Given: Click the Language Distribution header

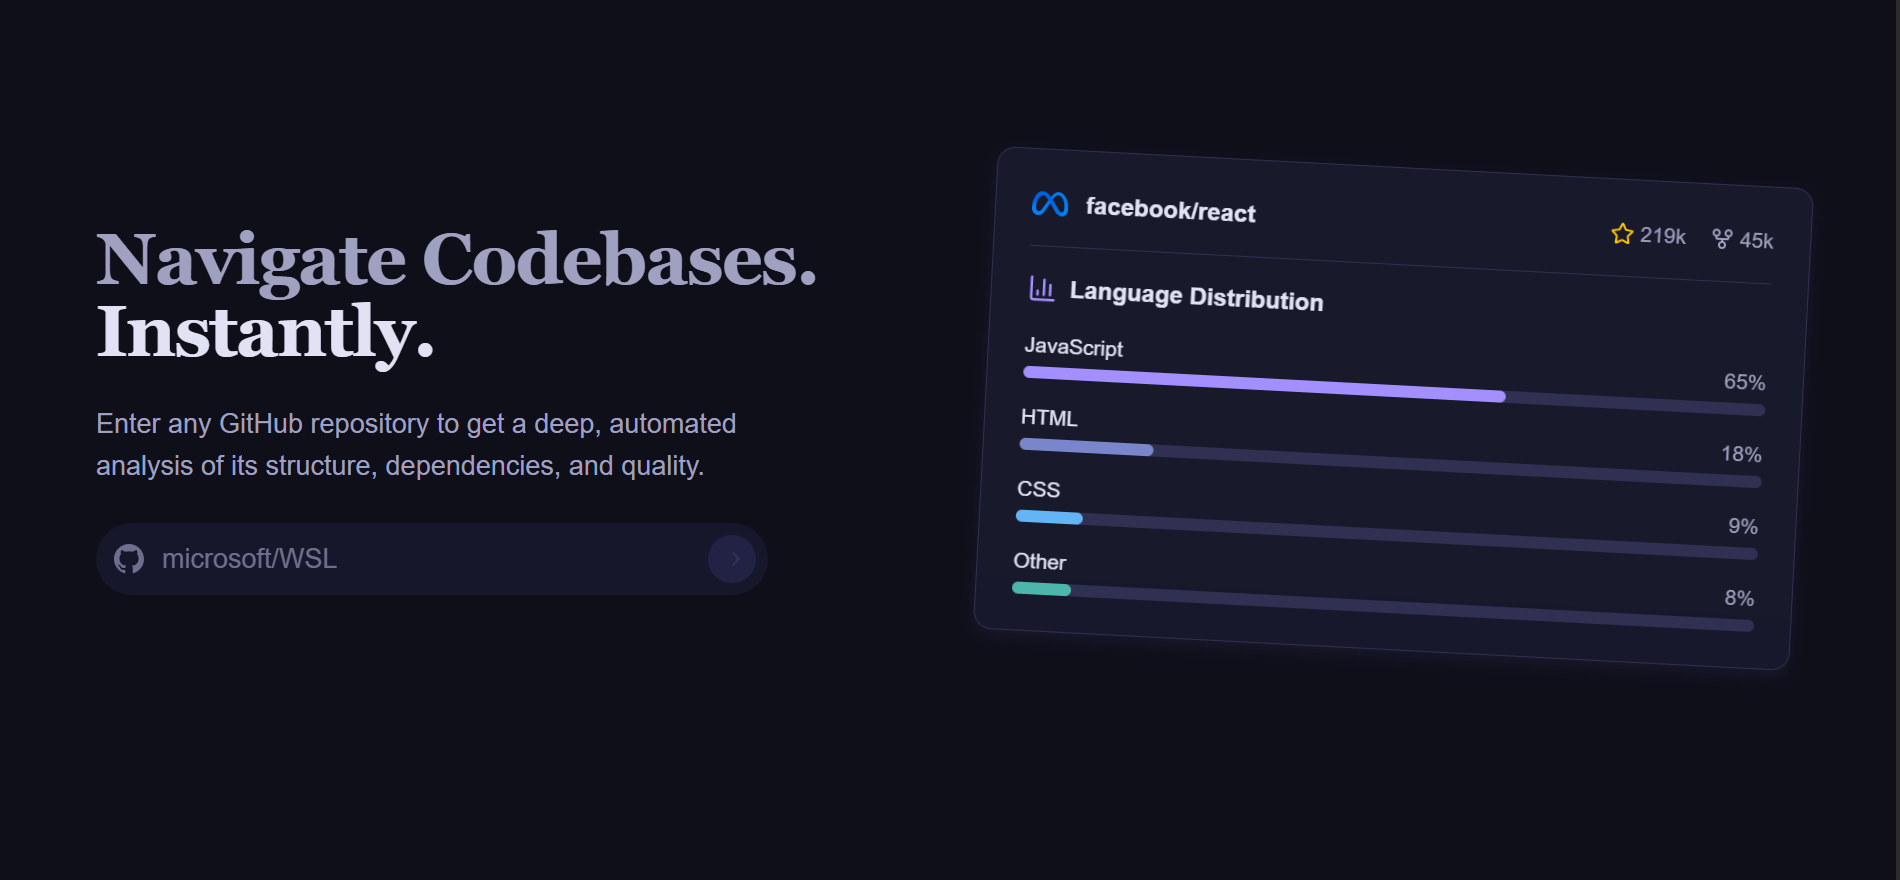Looking at the screenshot, I should coord(1196,297).
